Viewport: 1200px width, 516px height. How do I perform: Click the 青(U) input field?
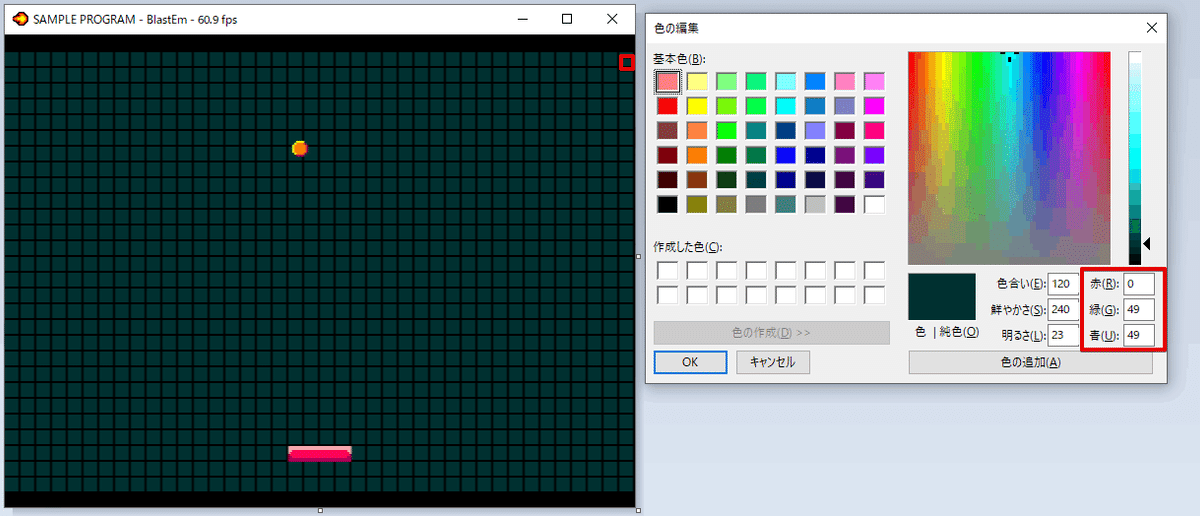pos(1139,335)
